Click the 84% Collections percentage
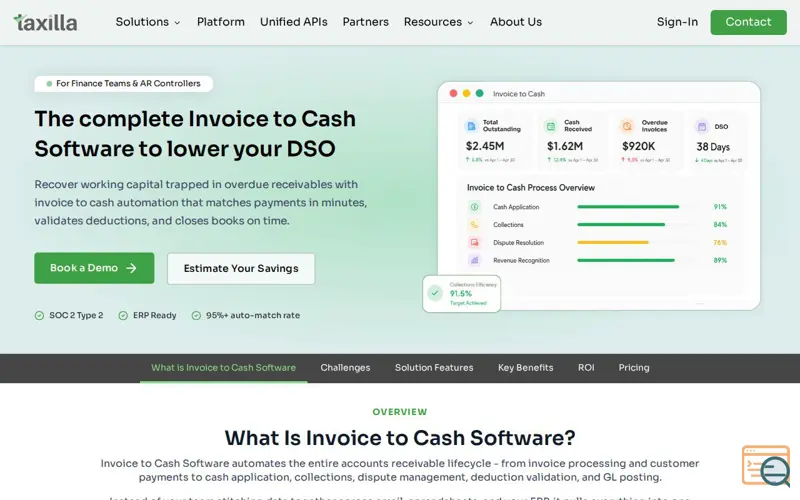The image size is (800, 500). tap(720, 224)
